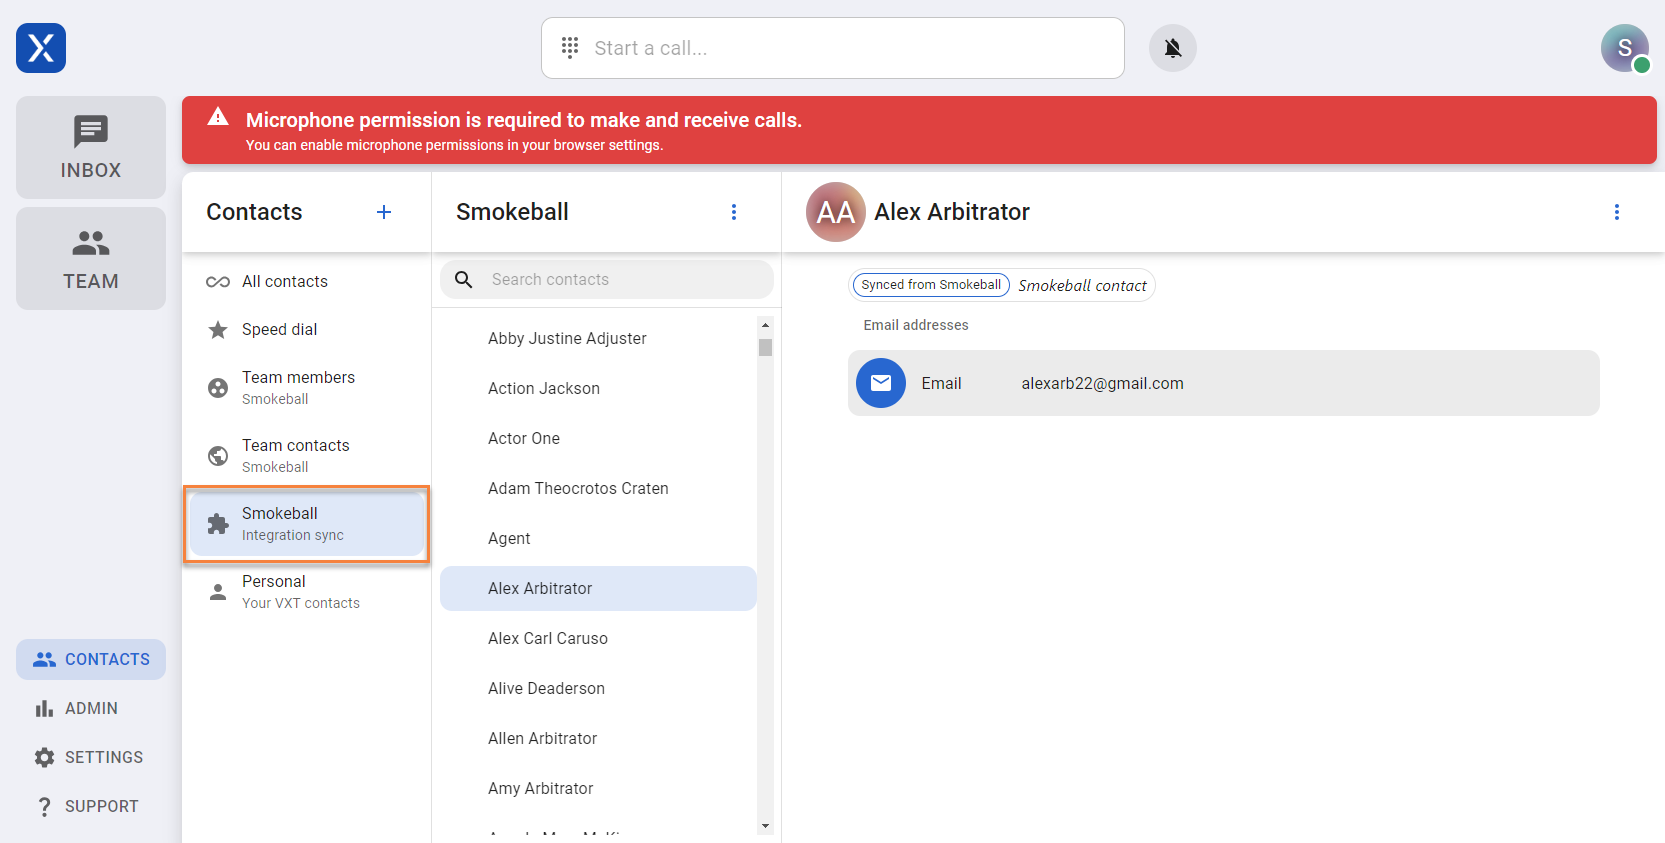Focus the Search contacts field
1665x843 pixels.
pyautogui.click(x=607, y=280)
